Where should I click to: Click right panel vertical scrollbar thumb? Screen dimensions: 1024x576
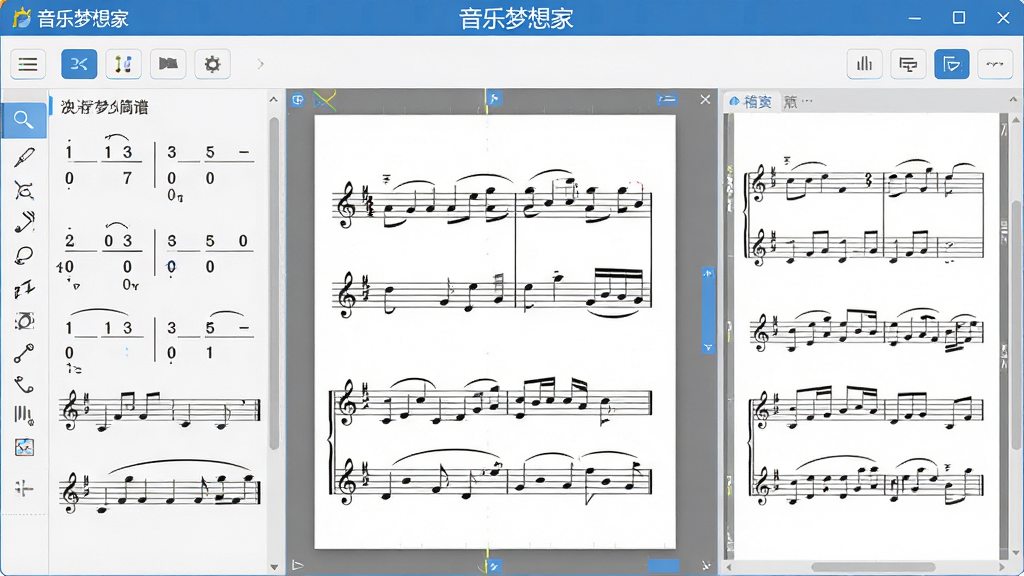pos(1016,325)
